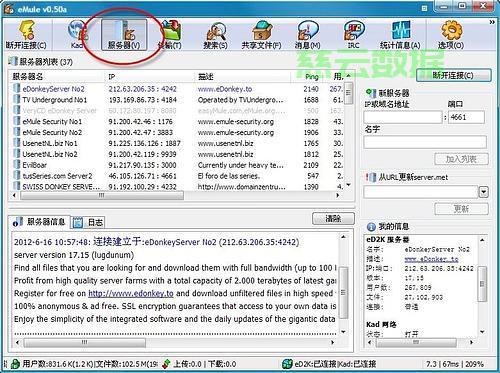Viewport: 500px width, 373px height.
Task: Open the Search (搜索) toolbar icon
Action: coord(216,35)
